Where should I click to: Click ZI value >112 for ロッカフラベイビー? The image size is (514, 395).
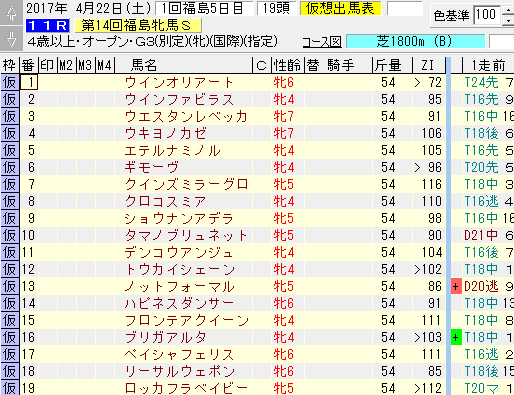(428, 388)
